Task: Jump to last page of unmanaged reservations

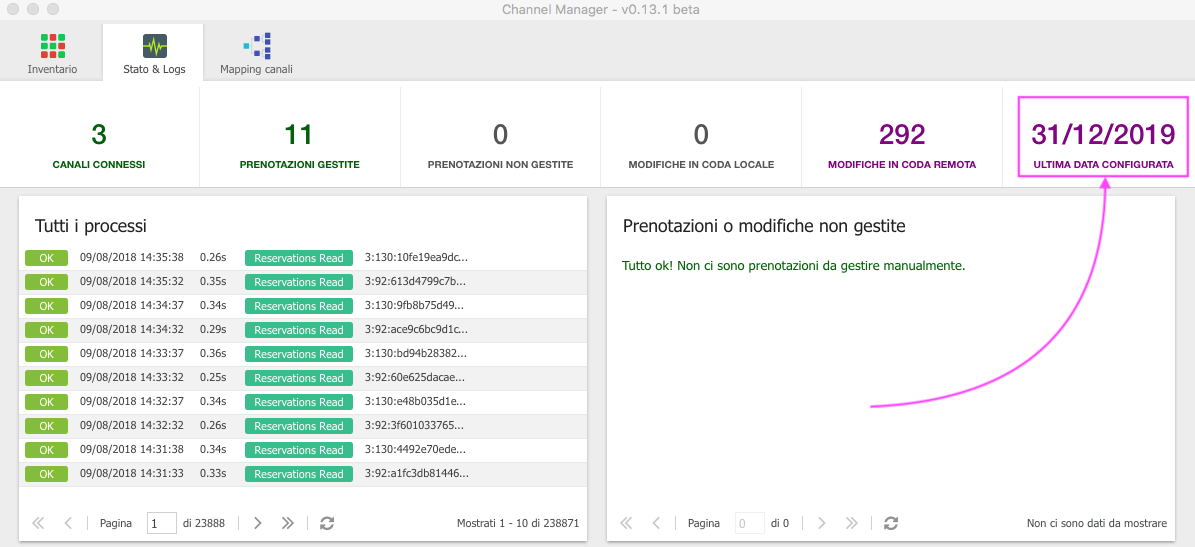Action: [x=851, y=523]
